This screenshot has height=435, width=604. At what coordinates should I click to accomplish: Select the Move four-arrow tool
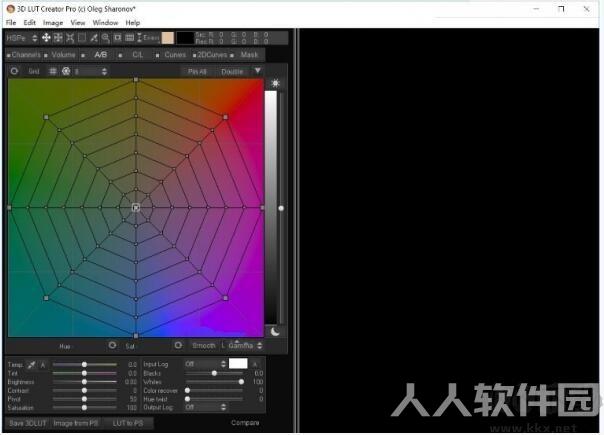(46, 38)
